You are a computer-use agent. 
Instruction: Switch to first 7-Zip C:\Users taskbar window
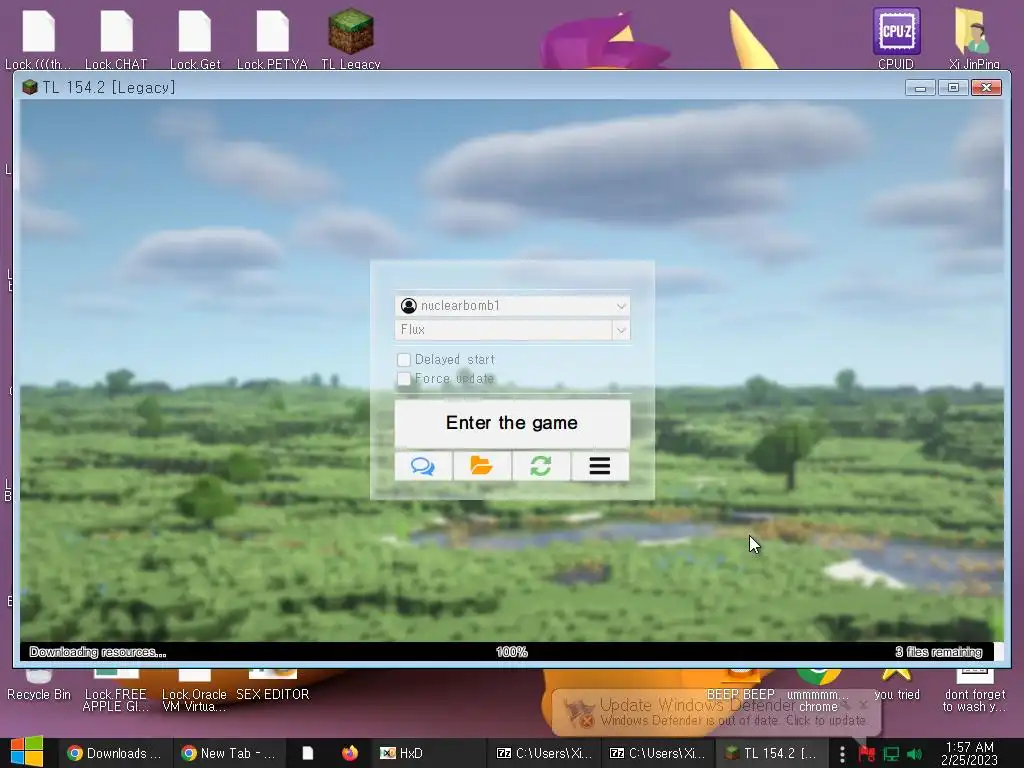point(543,753)
